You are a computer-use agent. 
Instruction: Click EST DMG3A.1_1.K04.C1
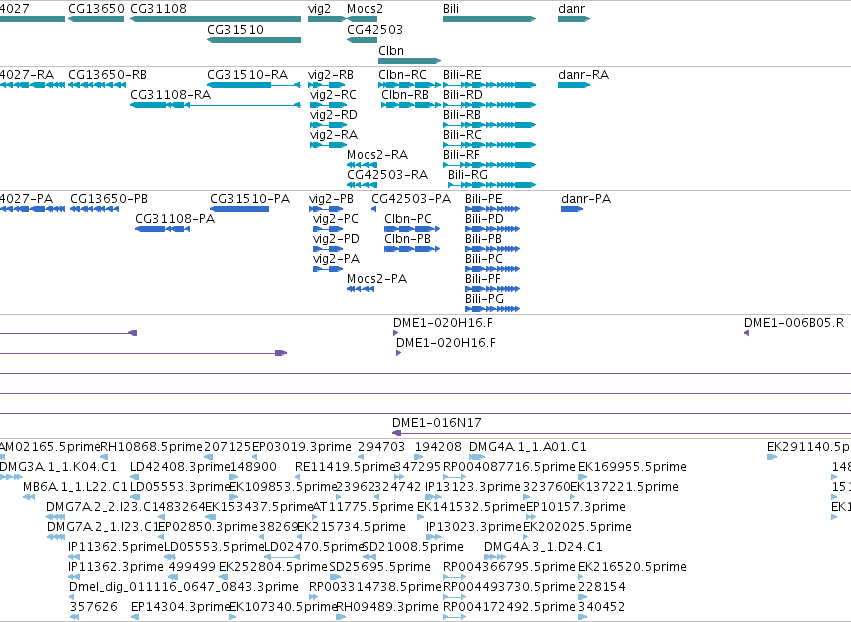(11, 477)
